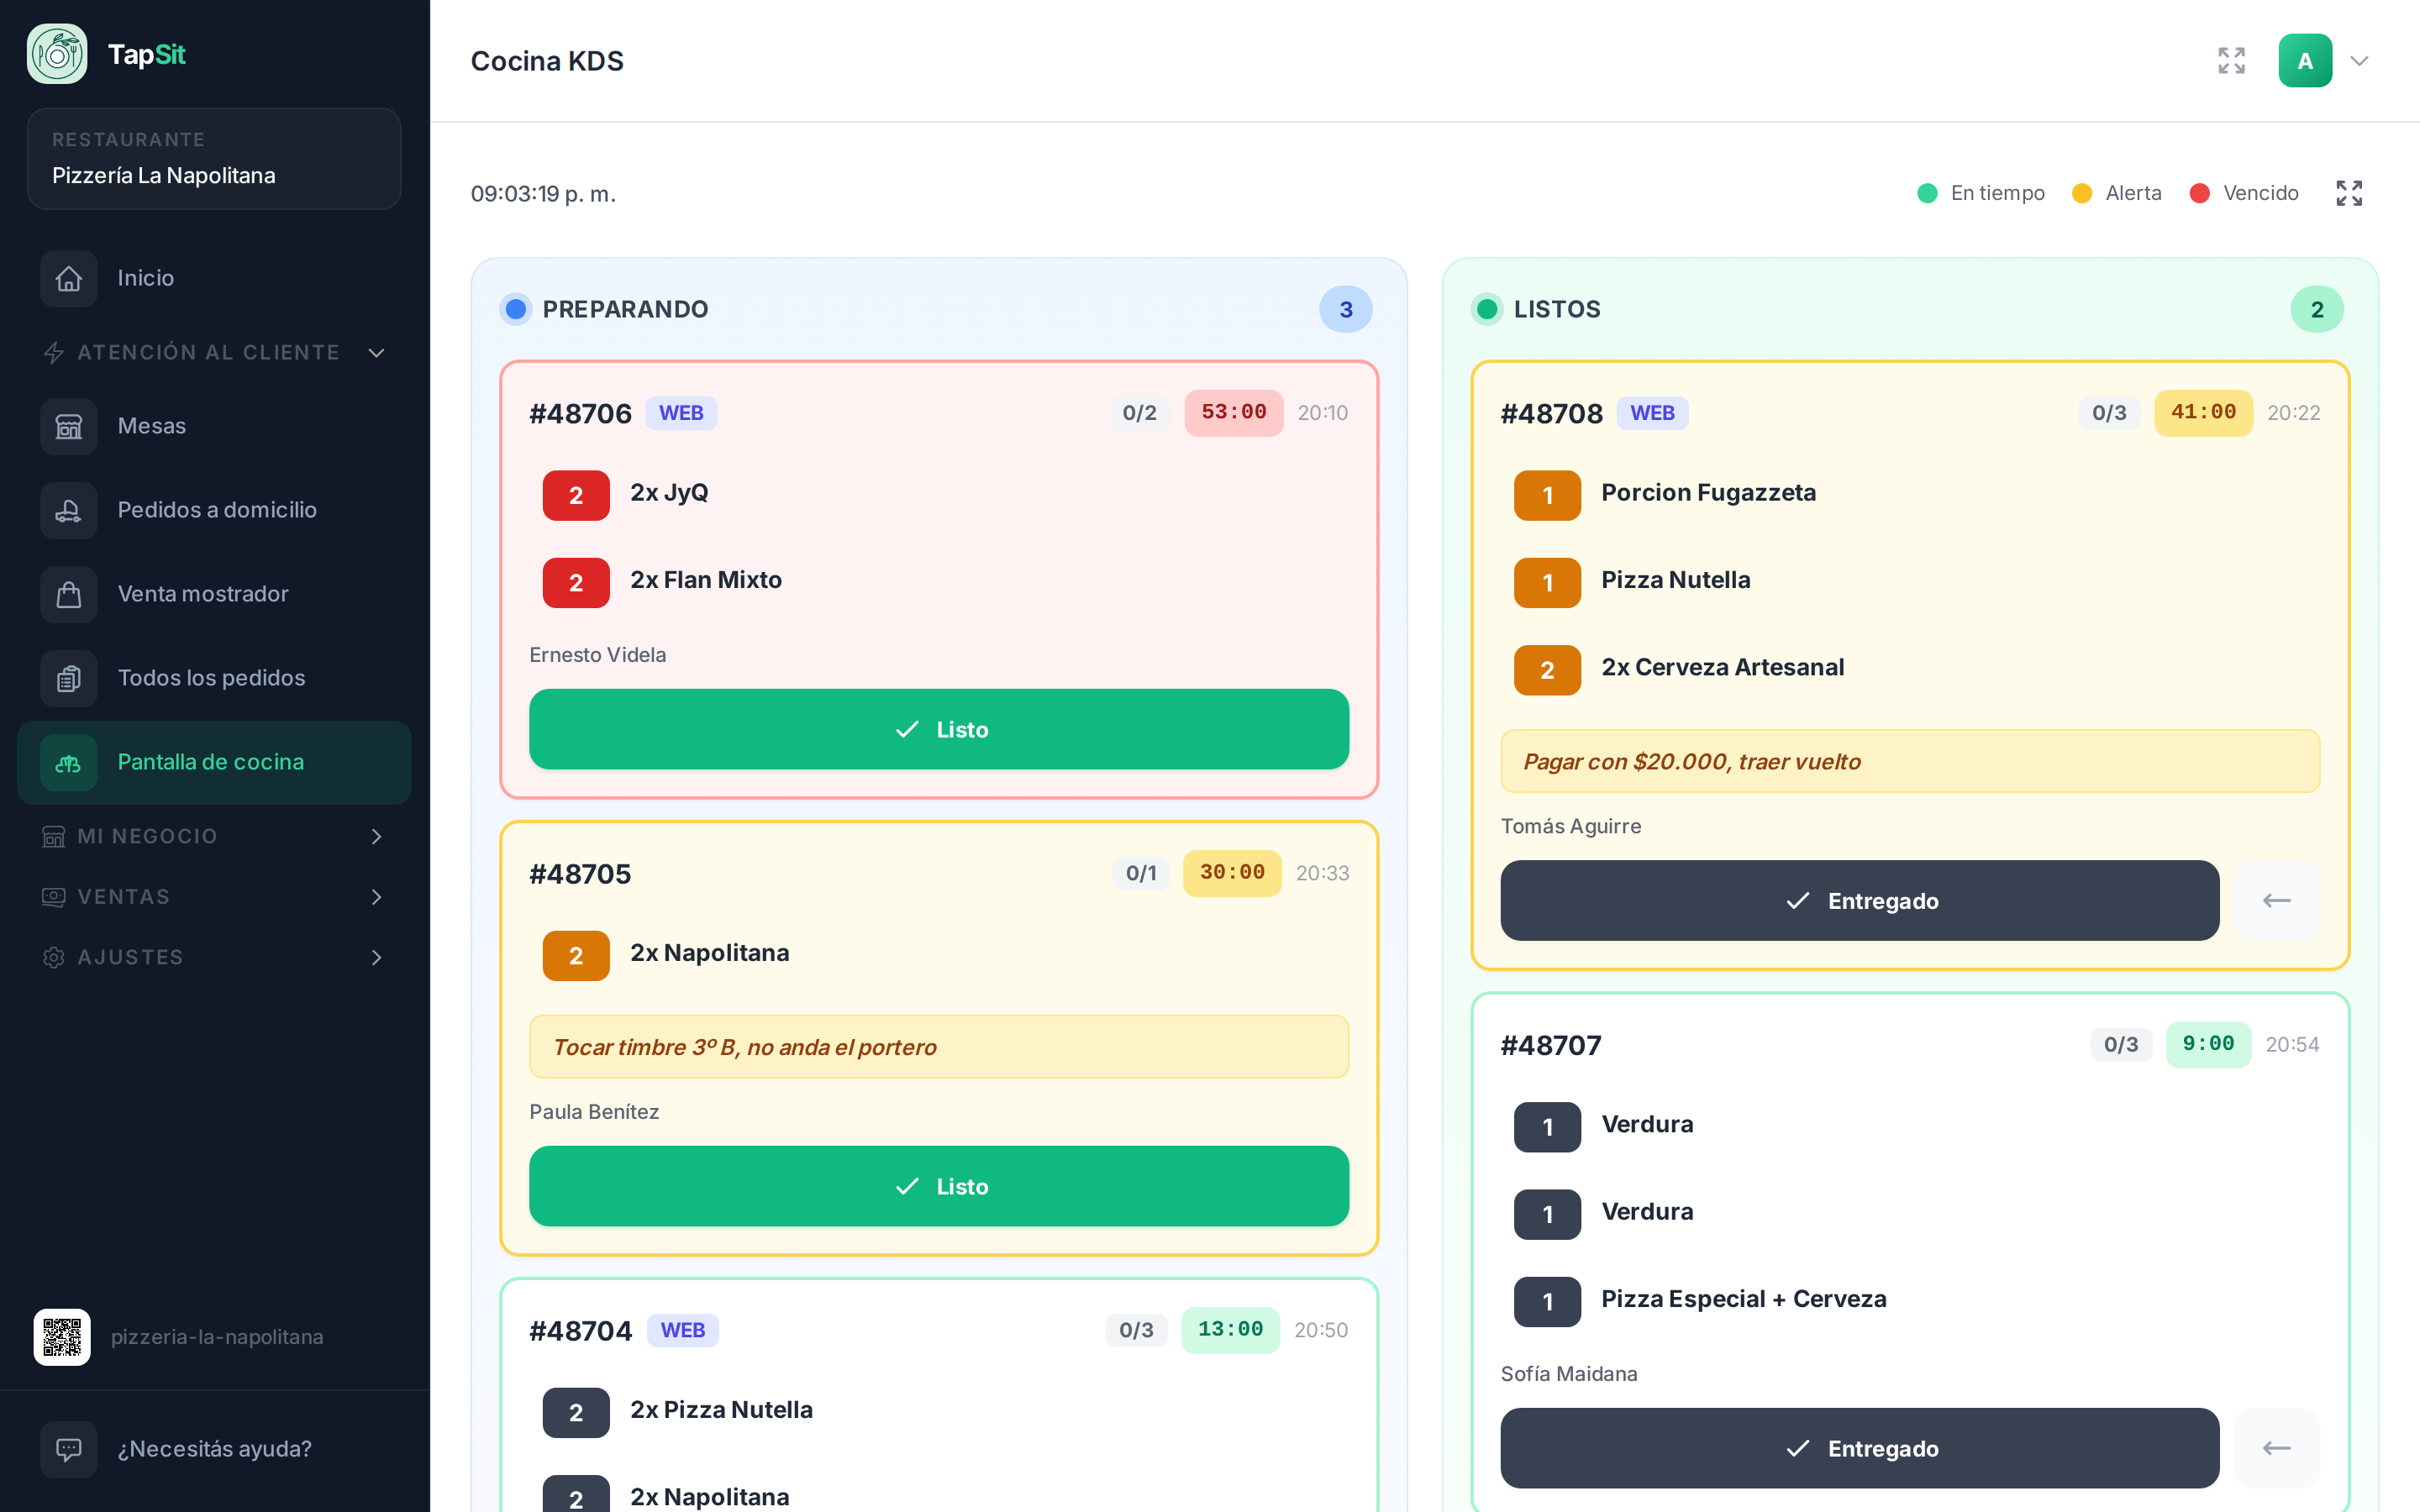This screenshot has width=2420, height=1512.
Task: Open Venta mostrador in the sidebar
Action: pyautogui.click(x=214, y=594)
